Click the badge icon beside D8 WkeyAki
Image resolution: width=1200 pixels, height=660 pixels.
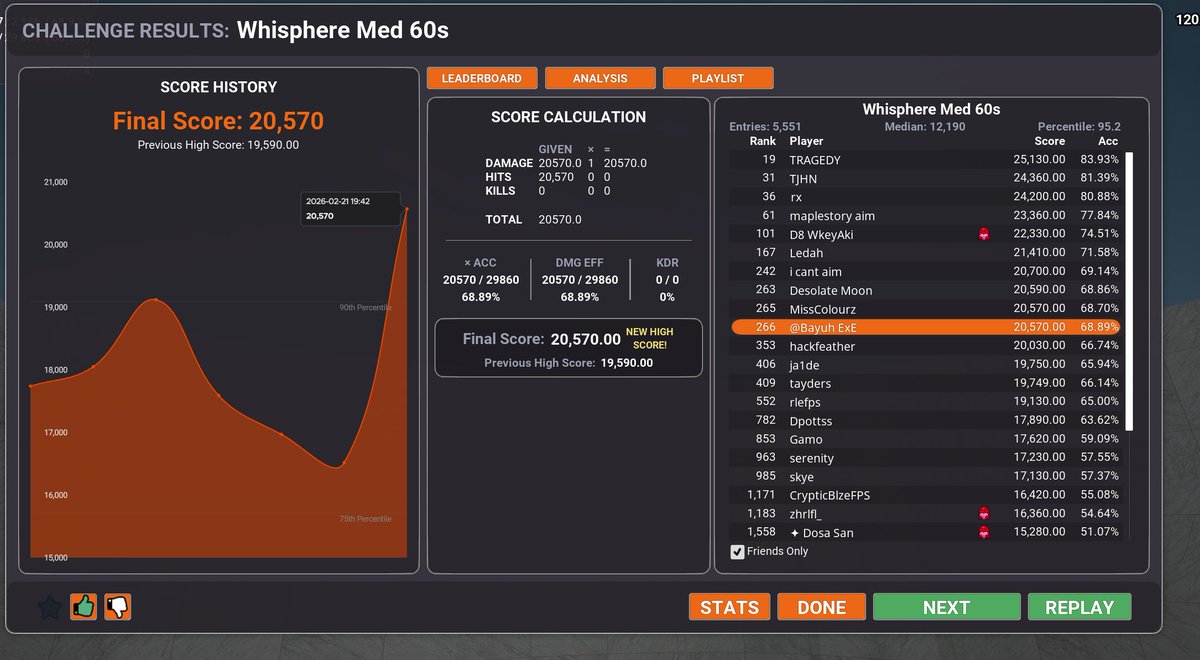click(984, 234)
